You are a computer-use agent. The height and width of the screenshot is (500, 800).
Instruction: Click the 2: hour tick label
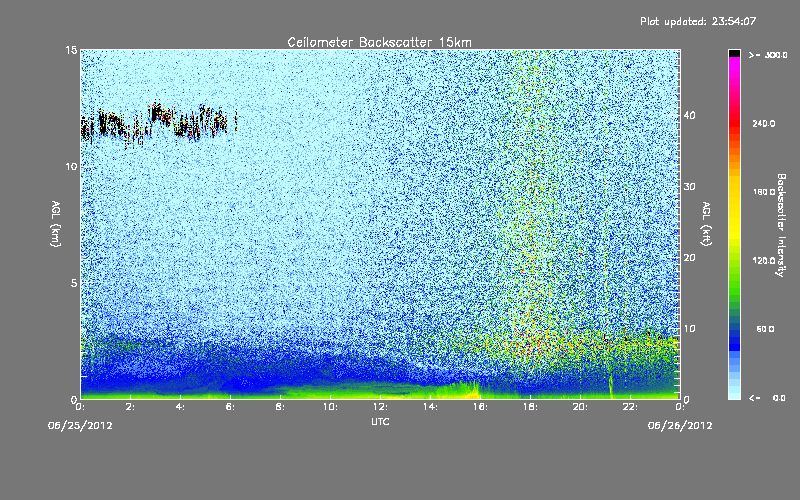click(131, 407)
